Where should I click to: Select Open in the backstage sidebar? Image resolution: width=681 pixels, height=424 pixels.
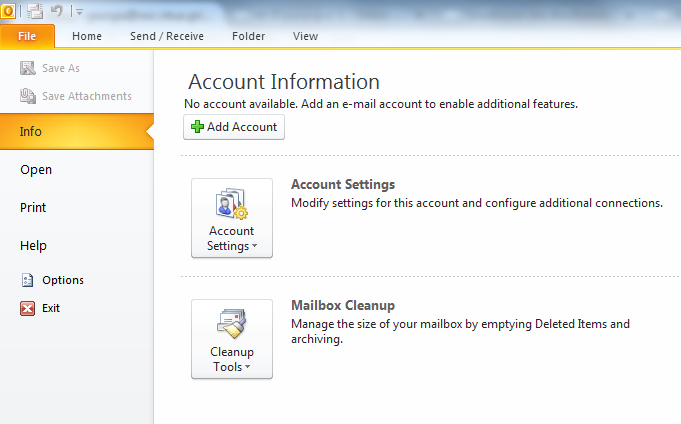coord(36,169)
